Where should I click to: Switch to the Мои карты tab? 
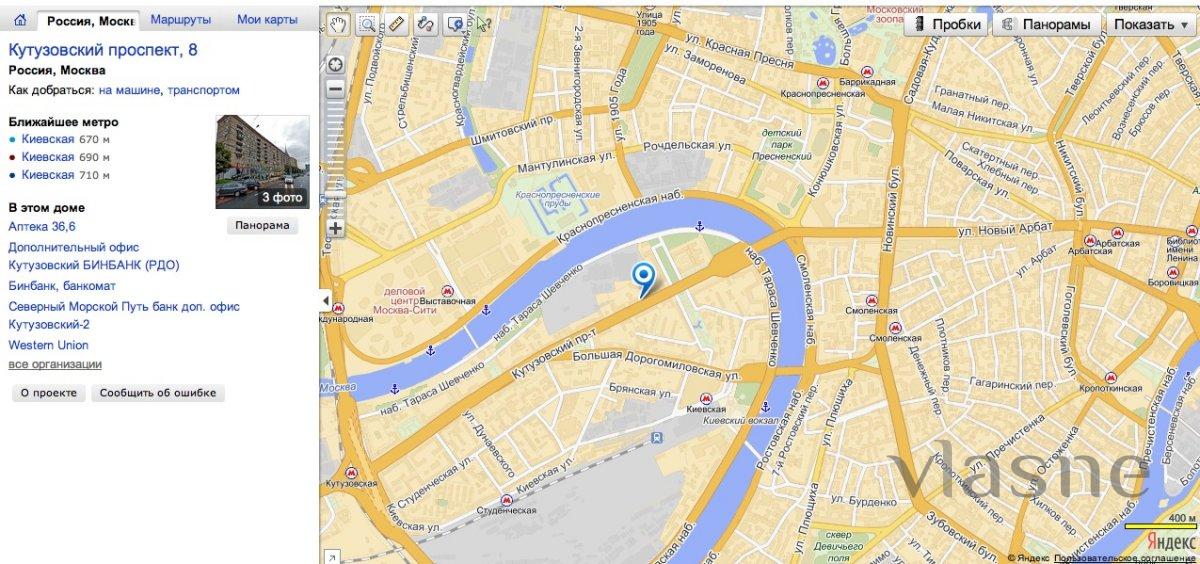[x=267, y=19]
